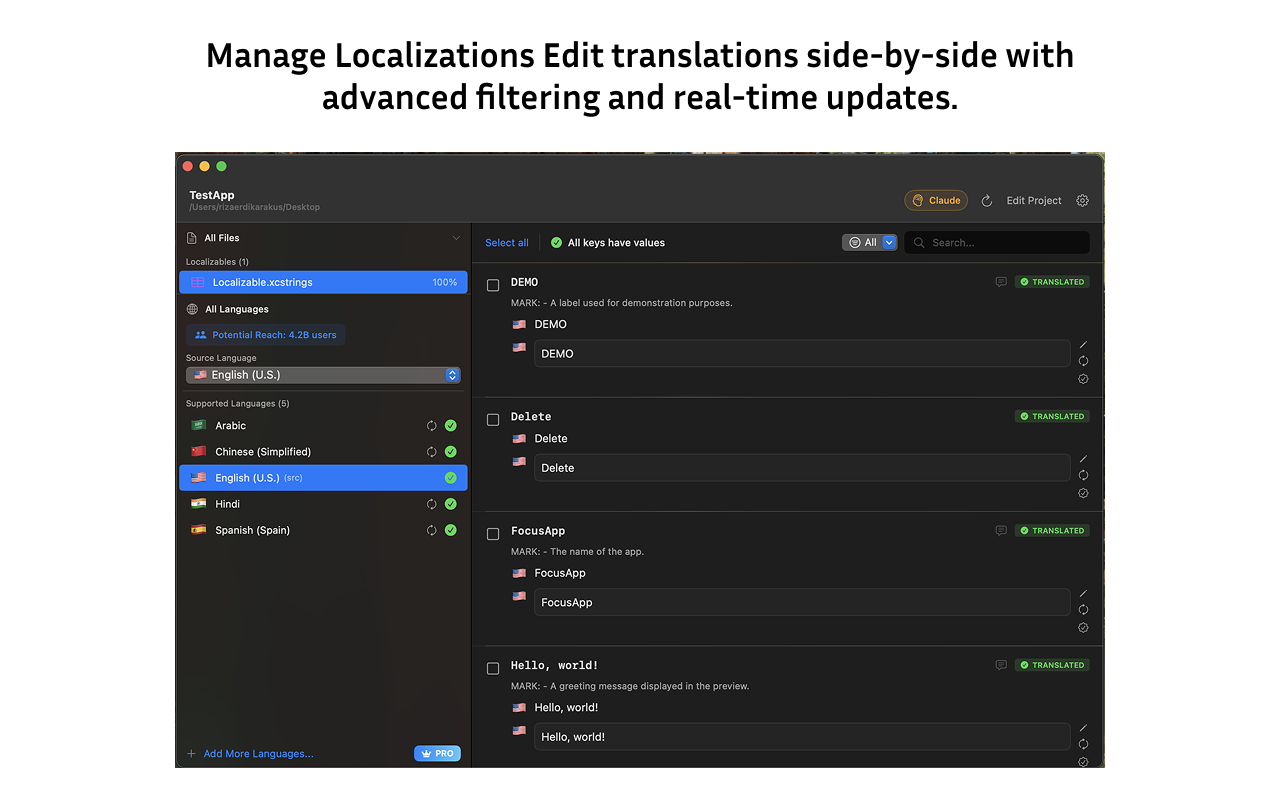Click the refresh icon in the top toolbar
Image resolution: width=1280 pixels, height=800 pixels.
coord(986,200)
